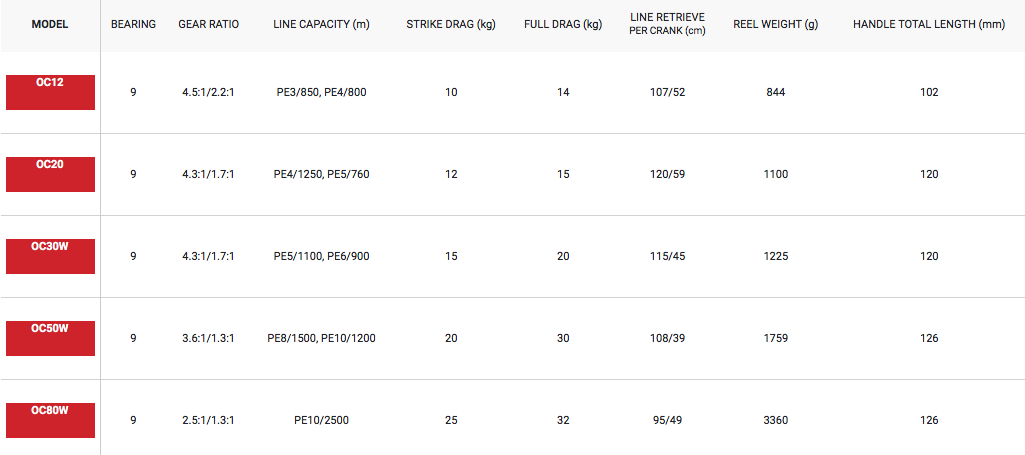Click LINE RETRIEVE PER CRANK header
The image size is (1025, 455).
667,24
